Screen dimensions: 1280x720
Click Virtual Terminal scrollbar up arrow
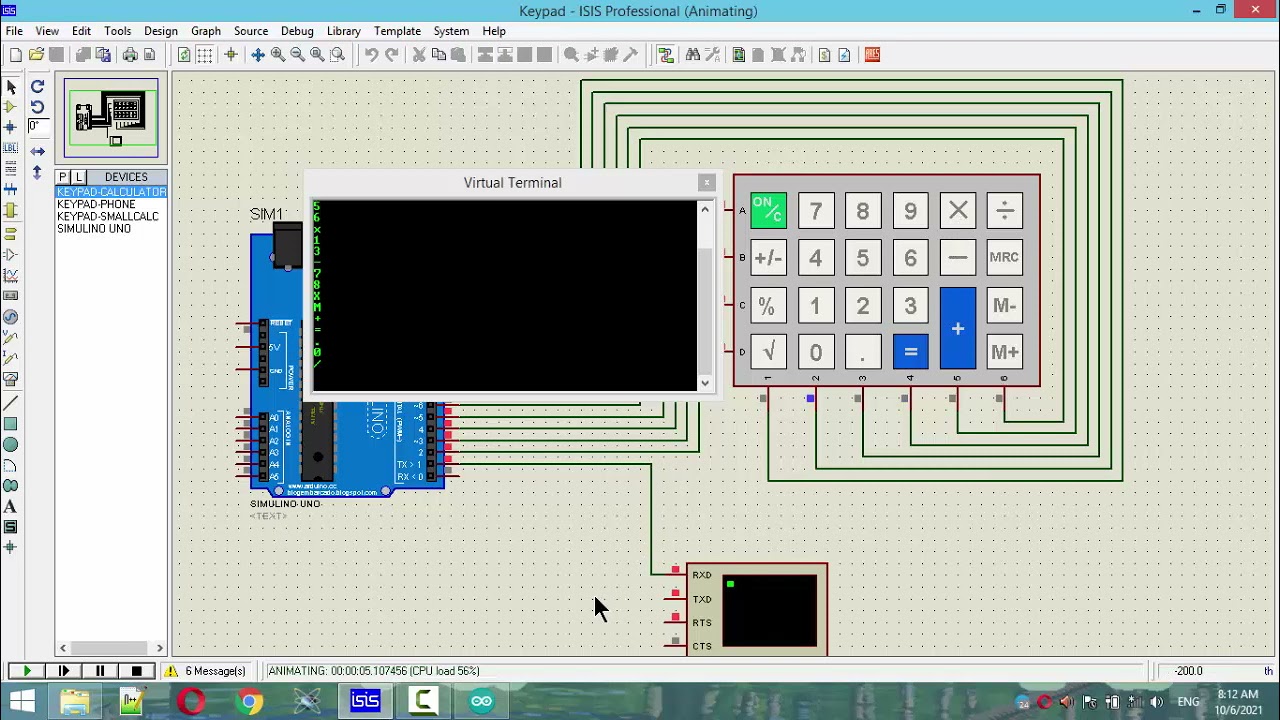705,208
